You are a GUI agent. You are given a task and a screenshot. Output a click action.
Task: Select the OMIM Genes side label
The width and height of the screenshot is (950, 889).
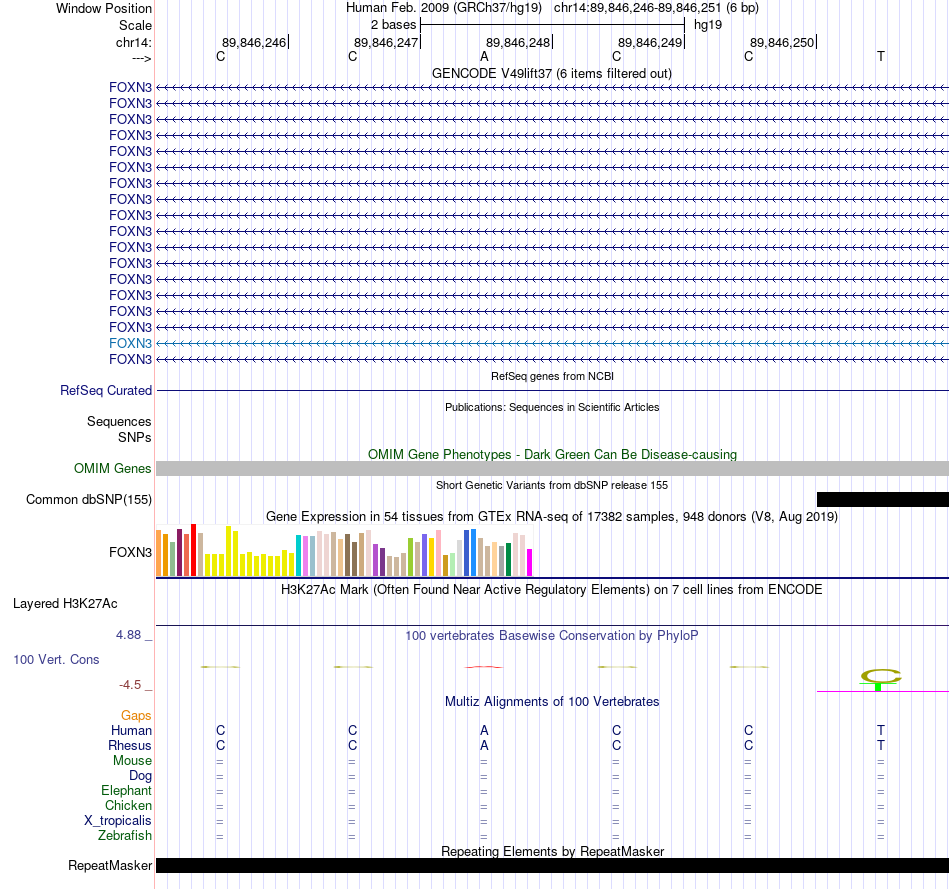click(x=113, y=468)
